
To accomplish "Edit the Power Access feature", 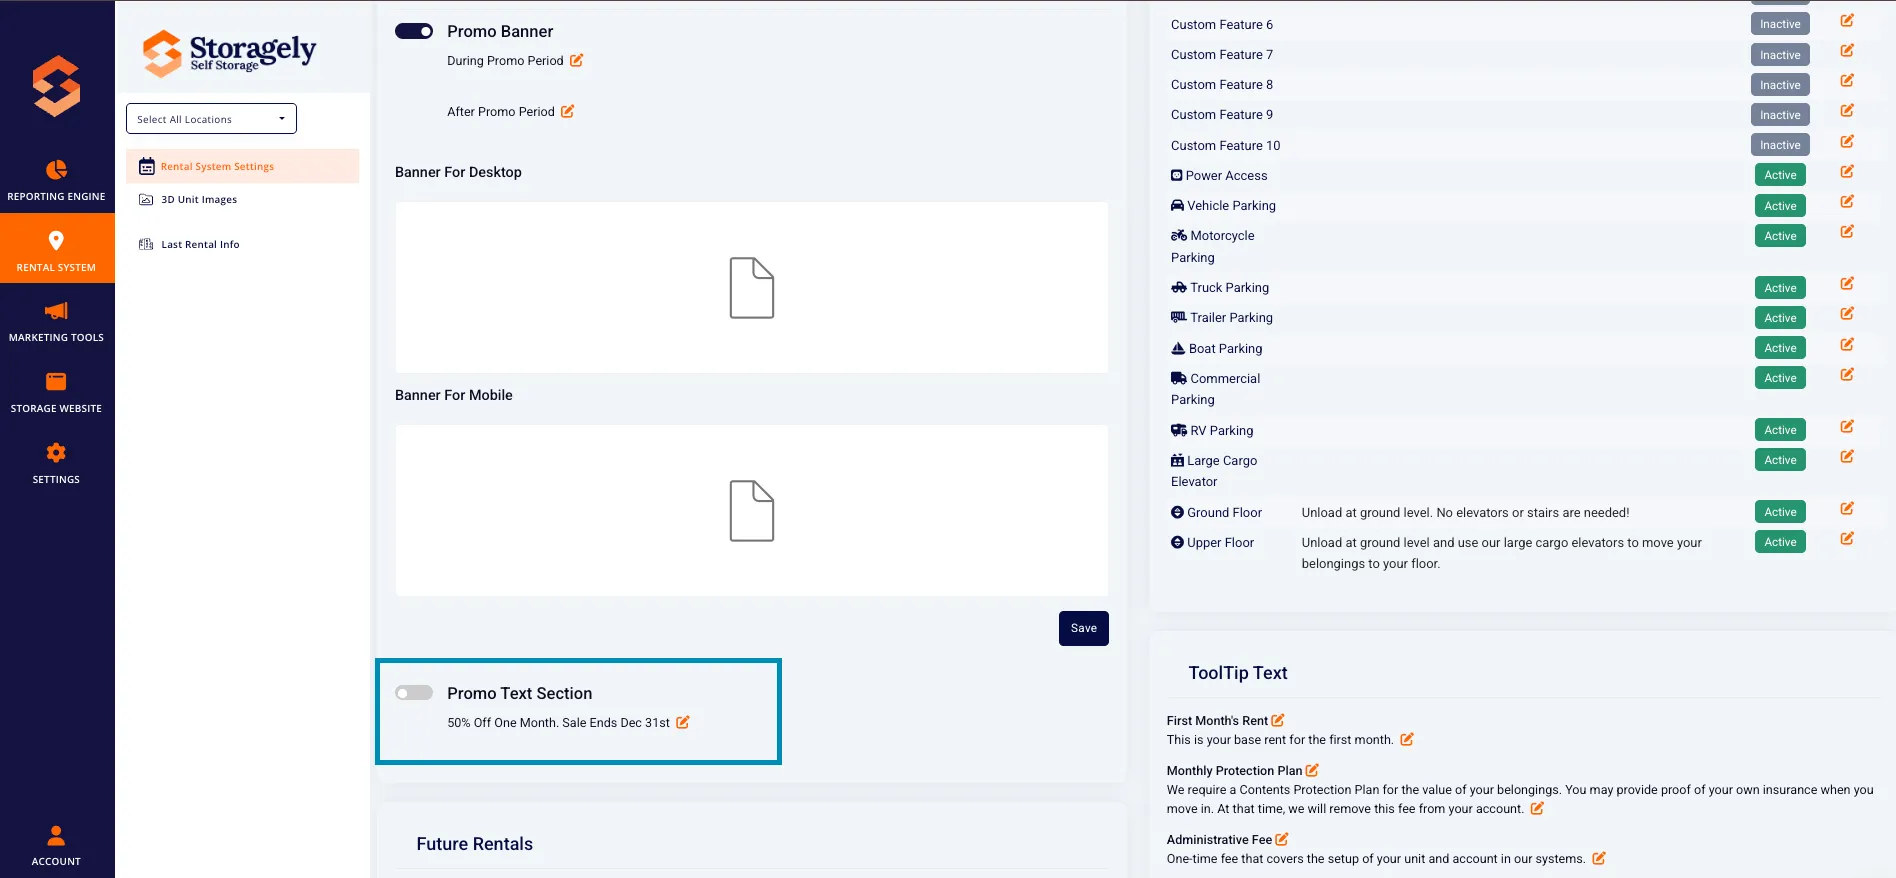I will 1847,171.
